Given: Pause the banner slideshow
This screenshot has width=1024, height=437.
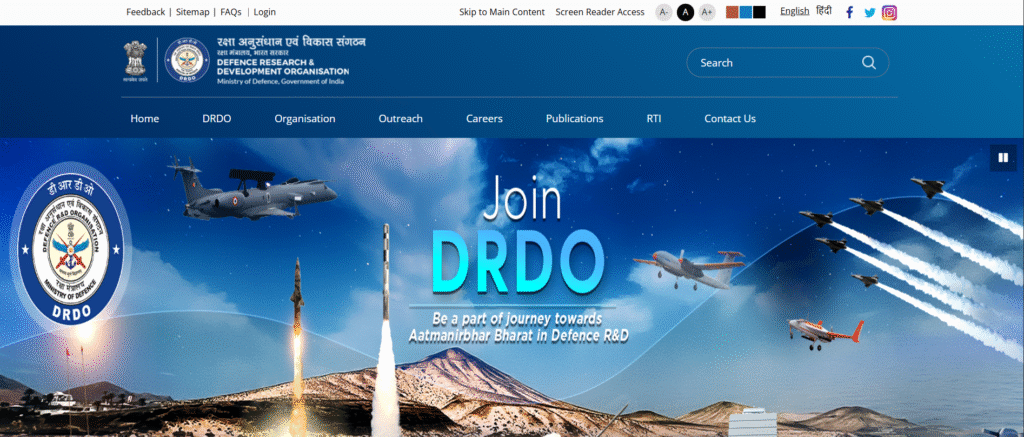Looking at the screenshot, I should click(1003, 157).
